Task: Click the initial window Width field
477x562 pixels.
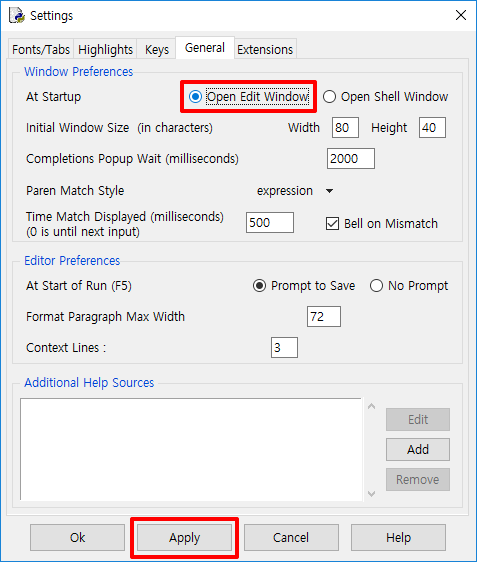Action: (x=345, y=127)
